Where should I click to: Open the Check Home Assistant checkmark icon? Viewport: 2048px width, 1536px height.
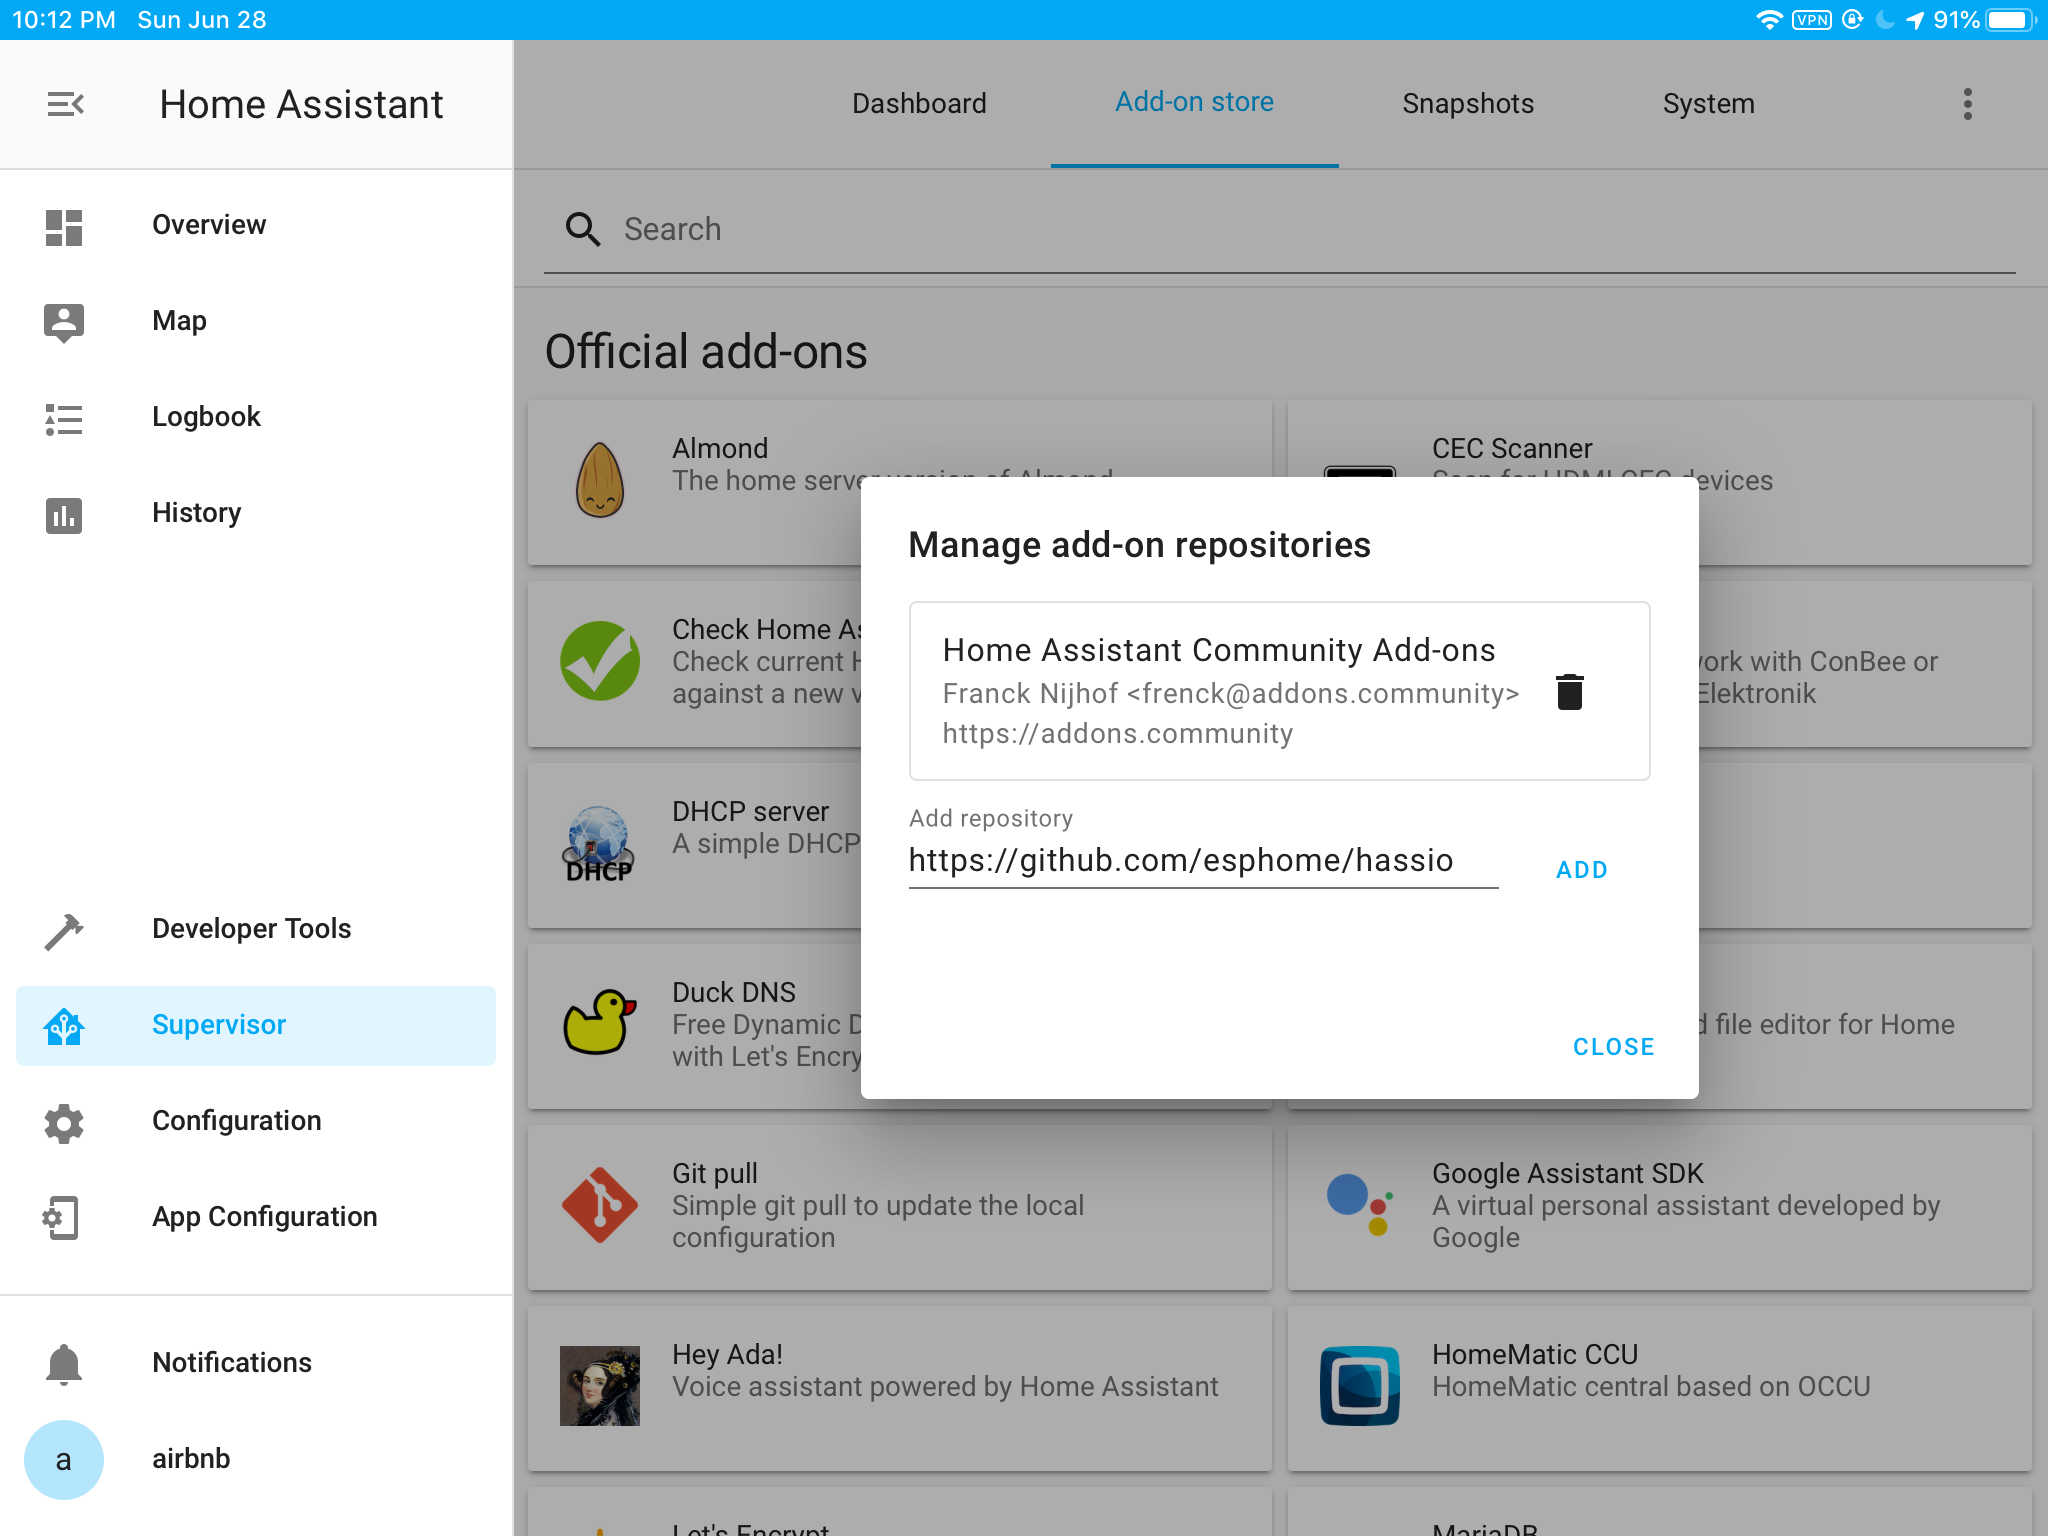600,661
